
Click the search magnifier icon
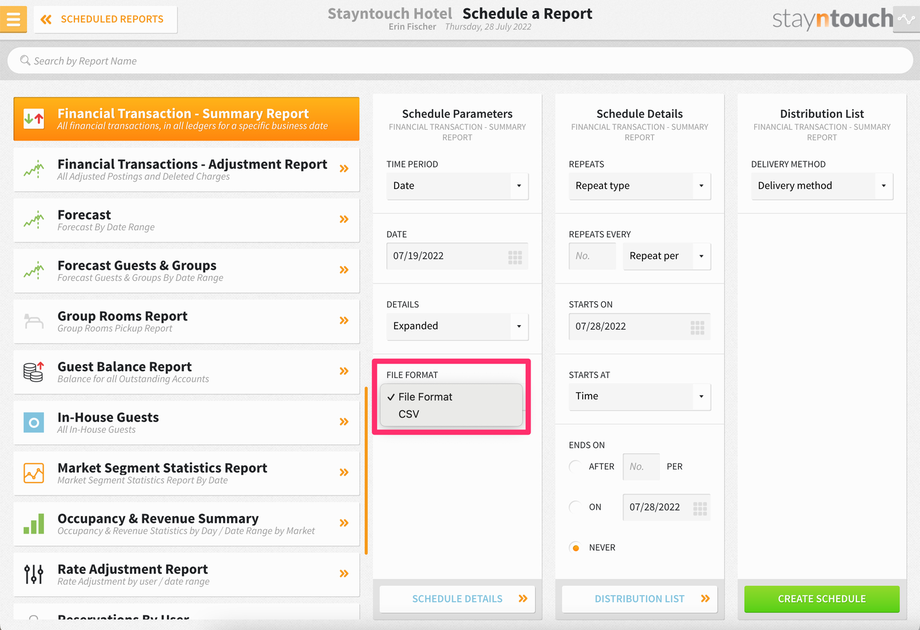pos(25,60)
